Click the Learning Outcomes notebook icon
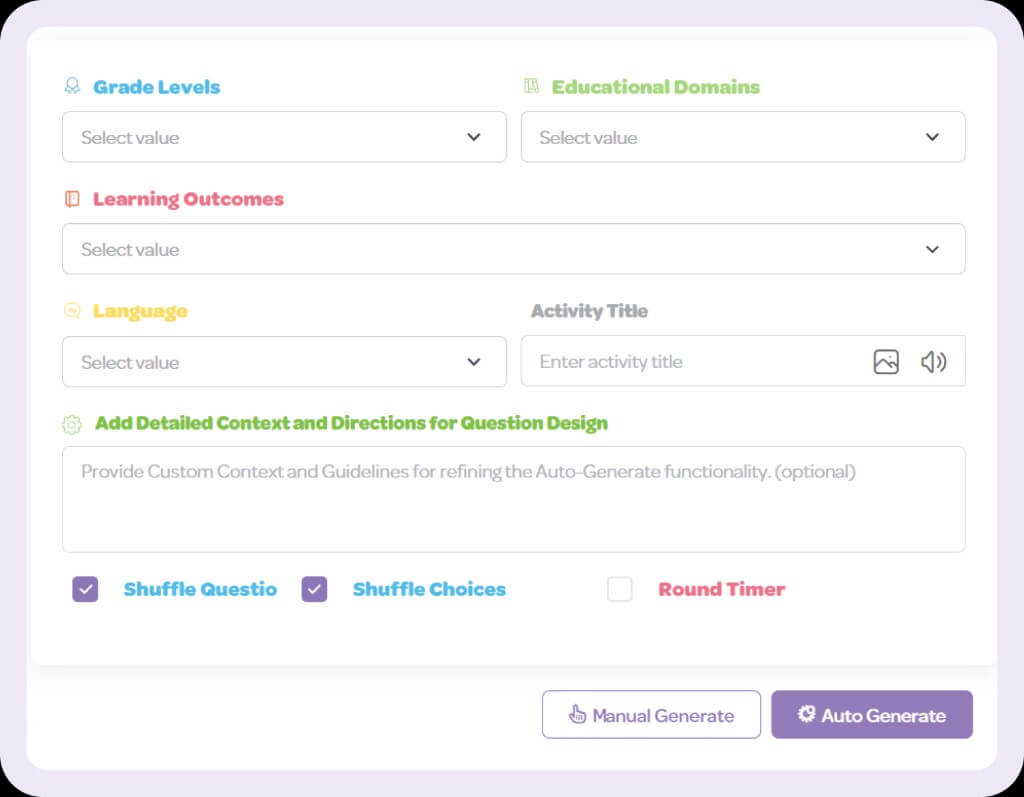The width and height of the screenshot is (1024, 797). click(72, 199)
